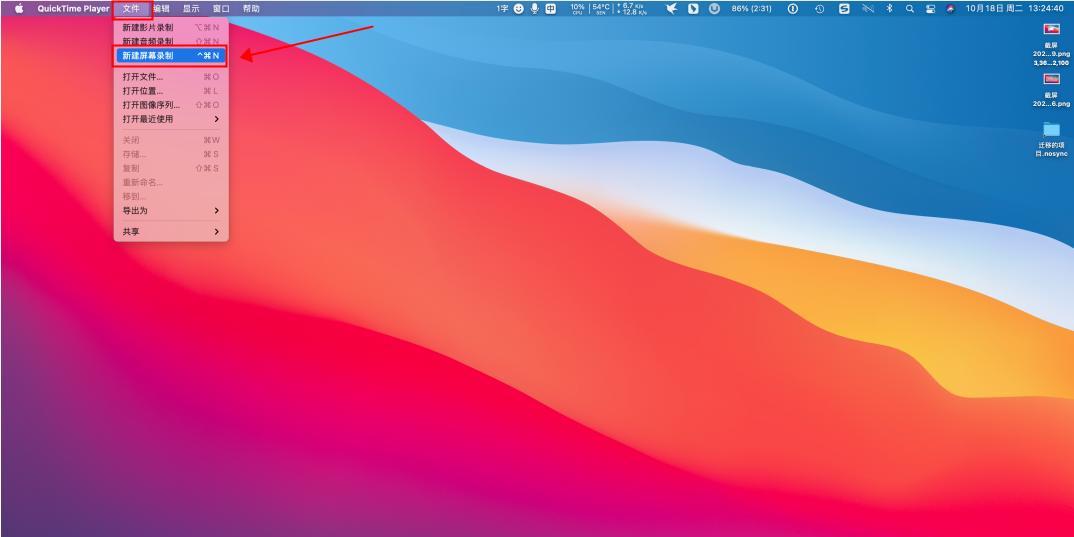Close the 文件 menu from the menu bar

pyautogui.click(x=132, y=9)
